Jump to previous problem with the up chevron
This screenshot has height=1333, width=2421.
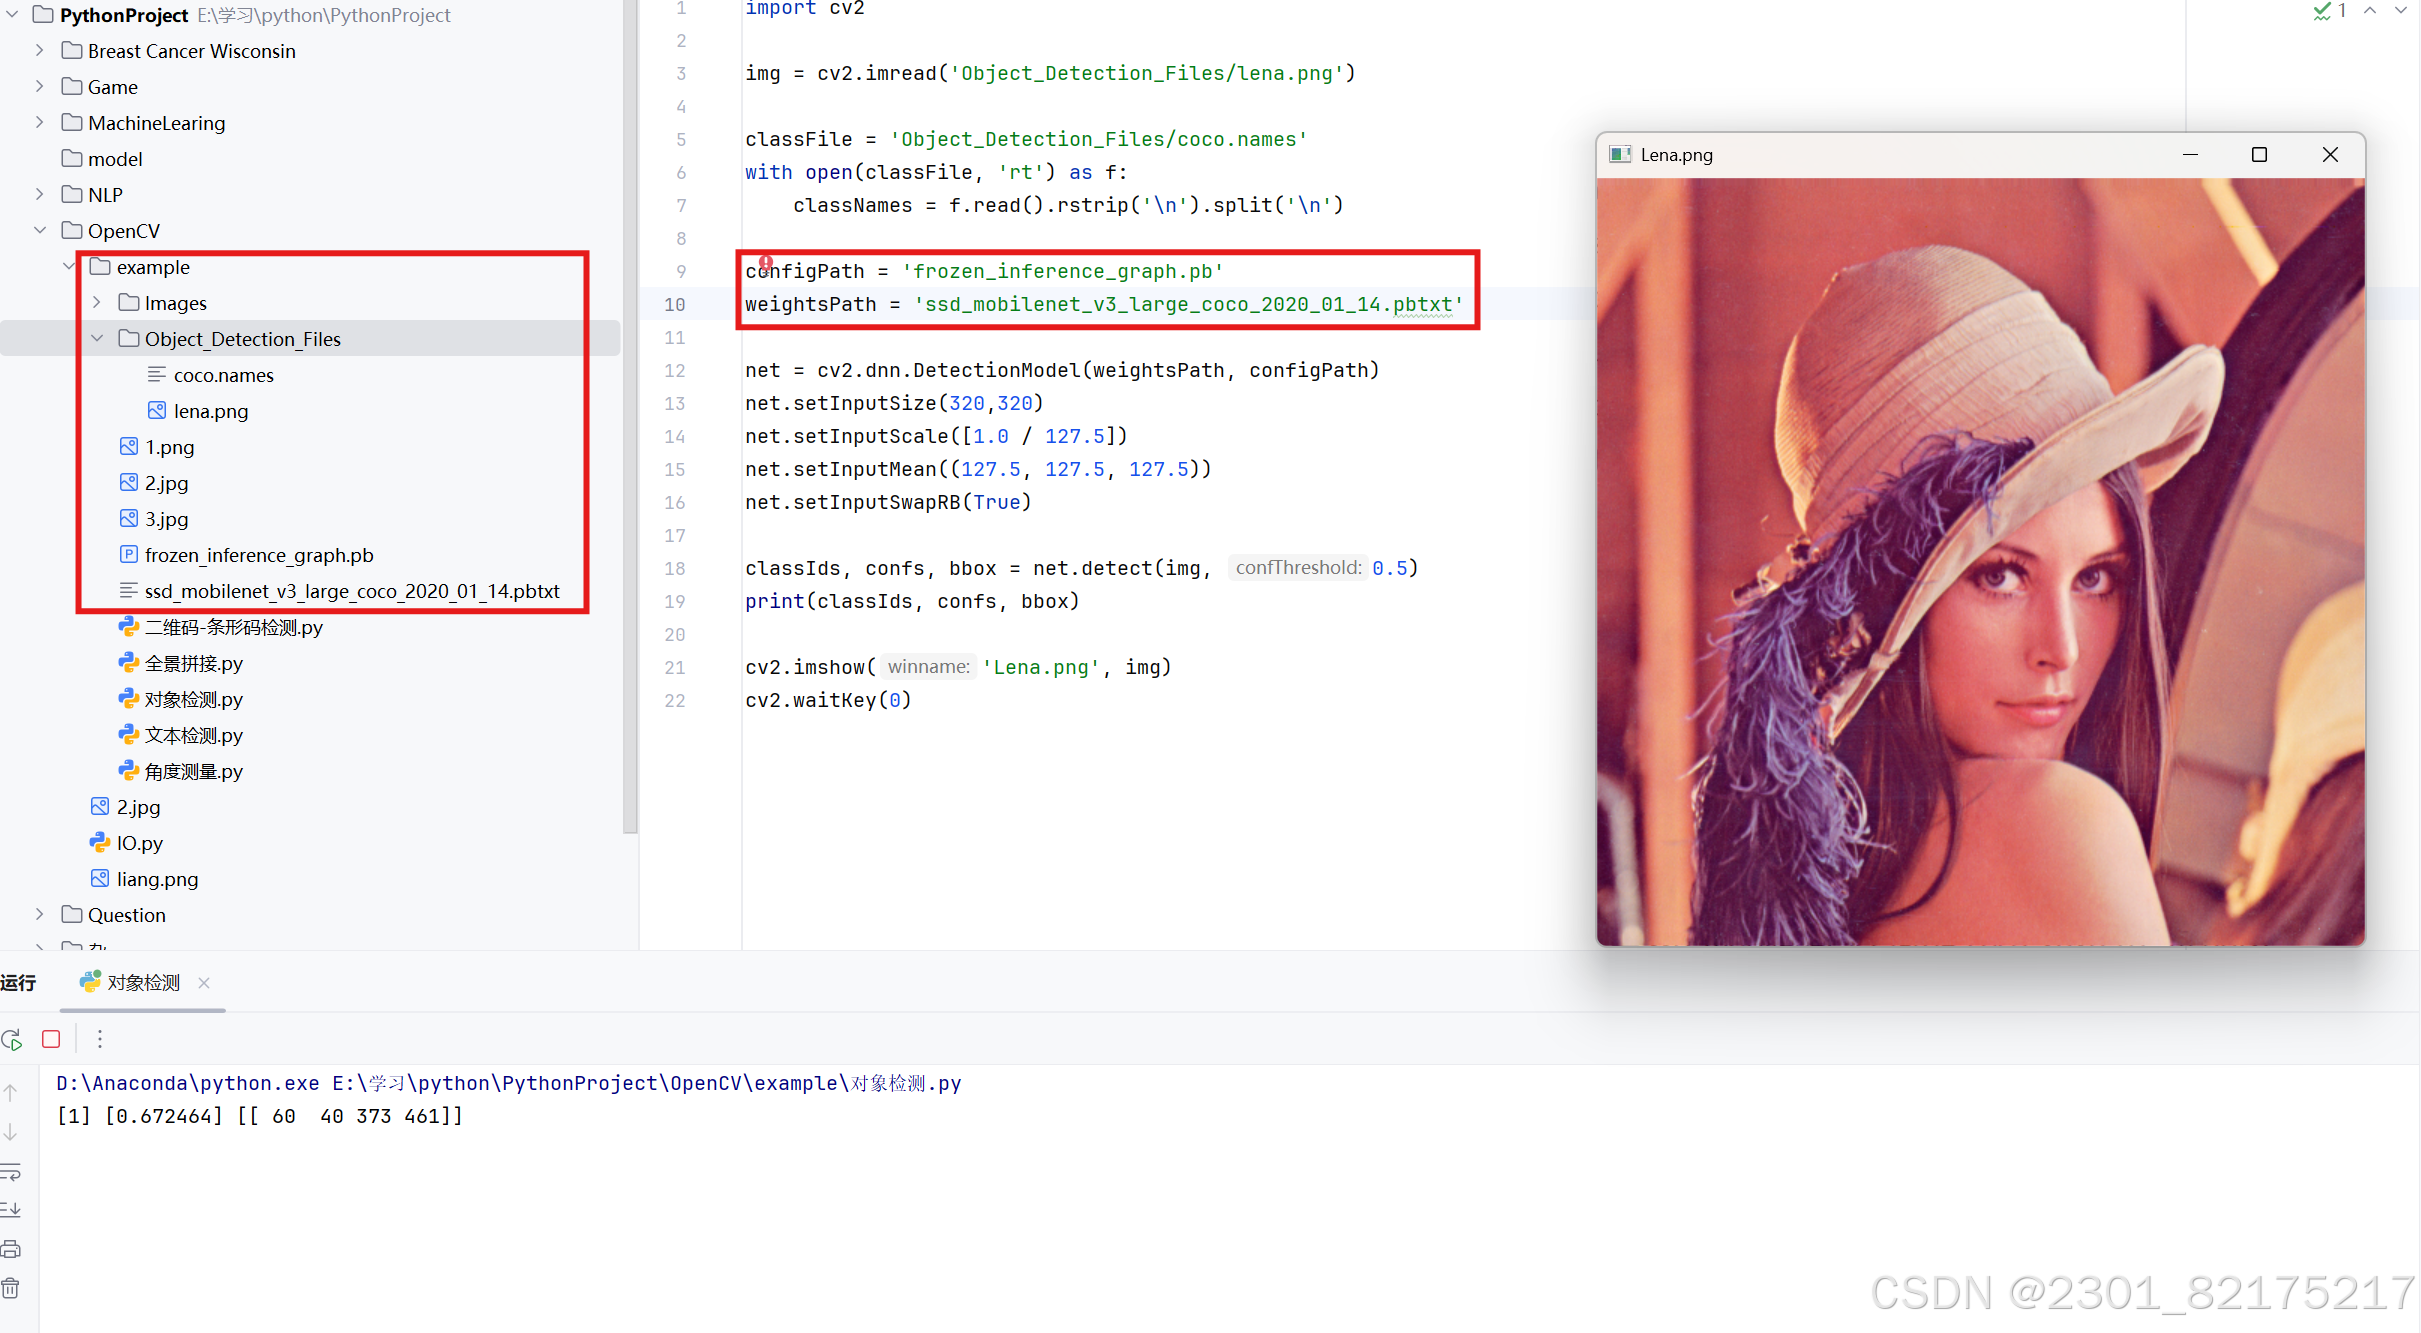click(x=2371, y=11)
